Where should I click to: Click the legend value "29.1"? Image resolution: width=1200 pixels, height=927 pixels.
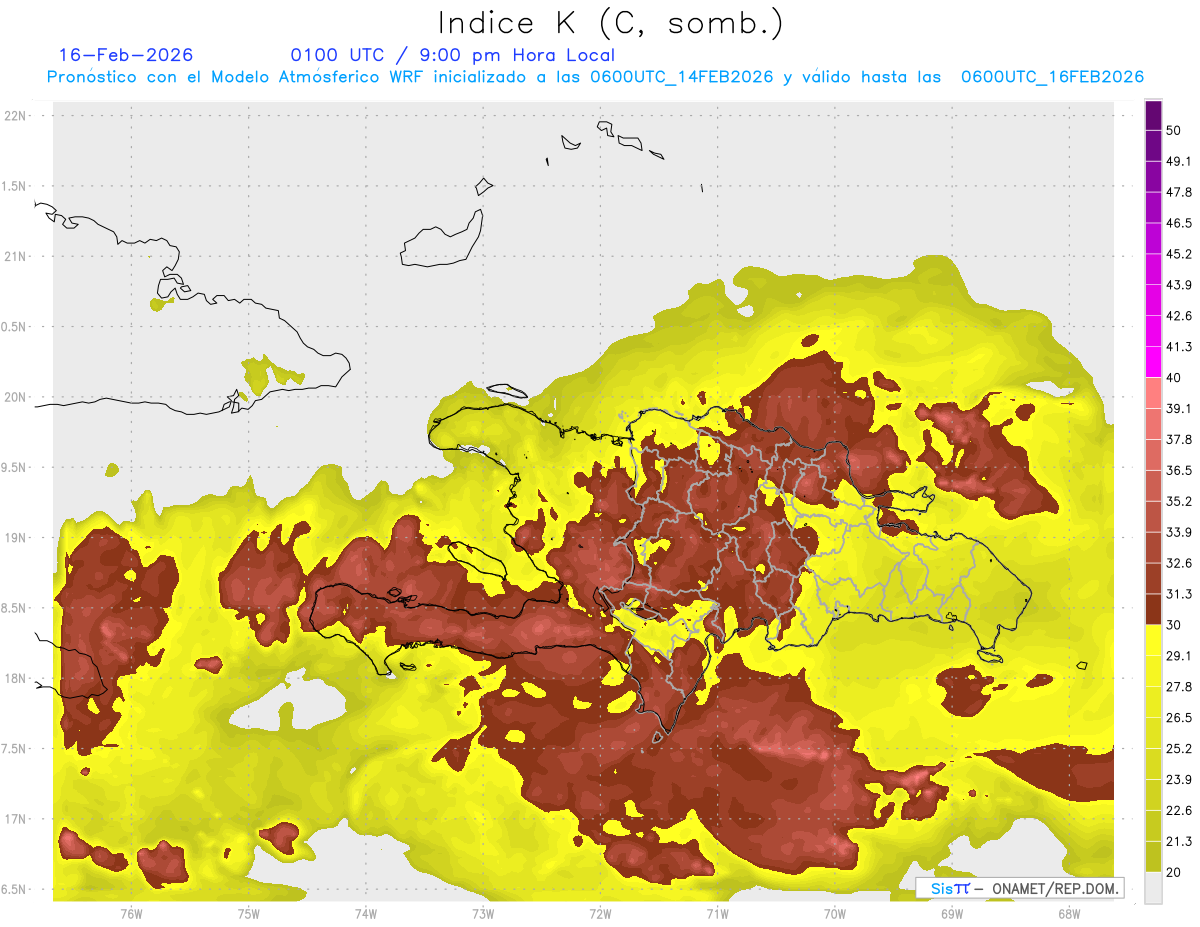click(x=1179, y=656)
